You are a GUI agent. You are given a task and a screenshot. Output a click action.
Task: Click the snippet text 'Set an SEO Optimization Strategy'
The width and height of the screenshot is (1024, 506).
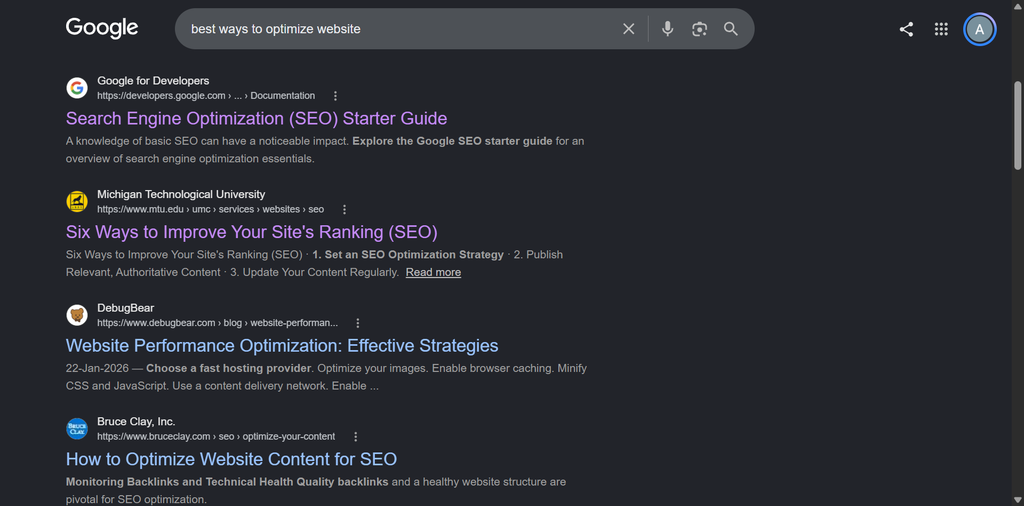point(415,255)
